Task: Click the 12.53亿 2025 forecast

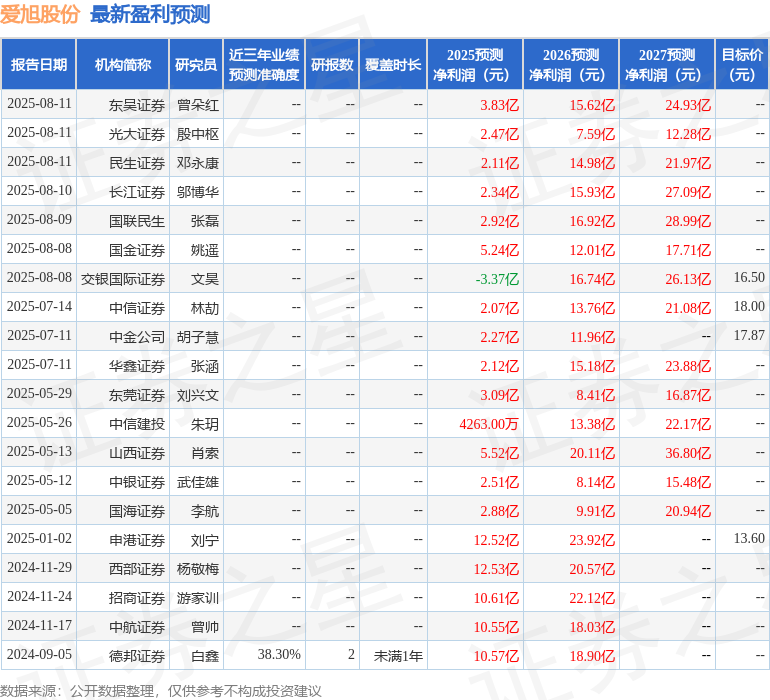Action: pyautogui.click(x=496, y=569)
